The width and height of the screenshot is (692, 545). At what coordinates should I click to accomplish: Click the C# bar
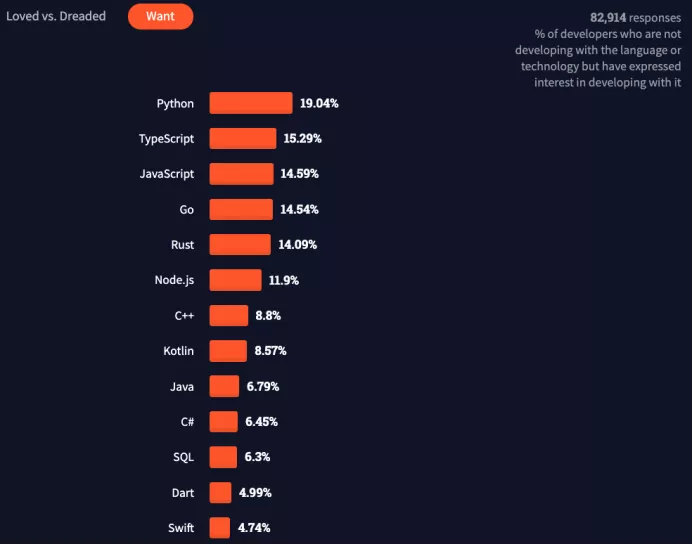223,421
